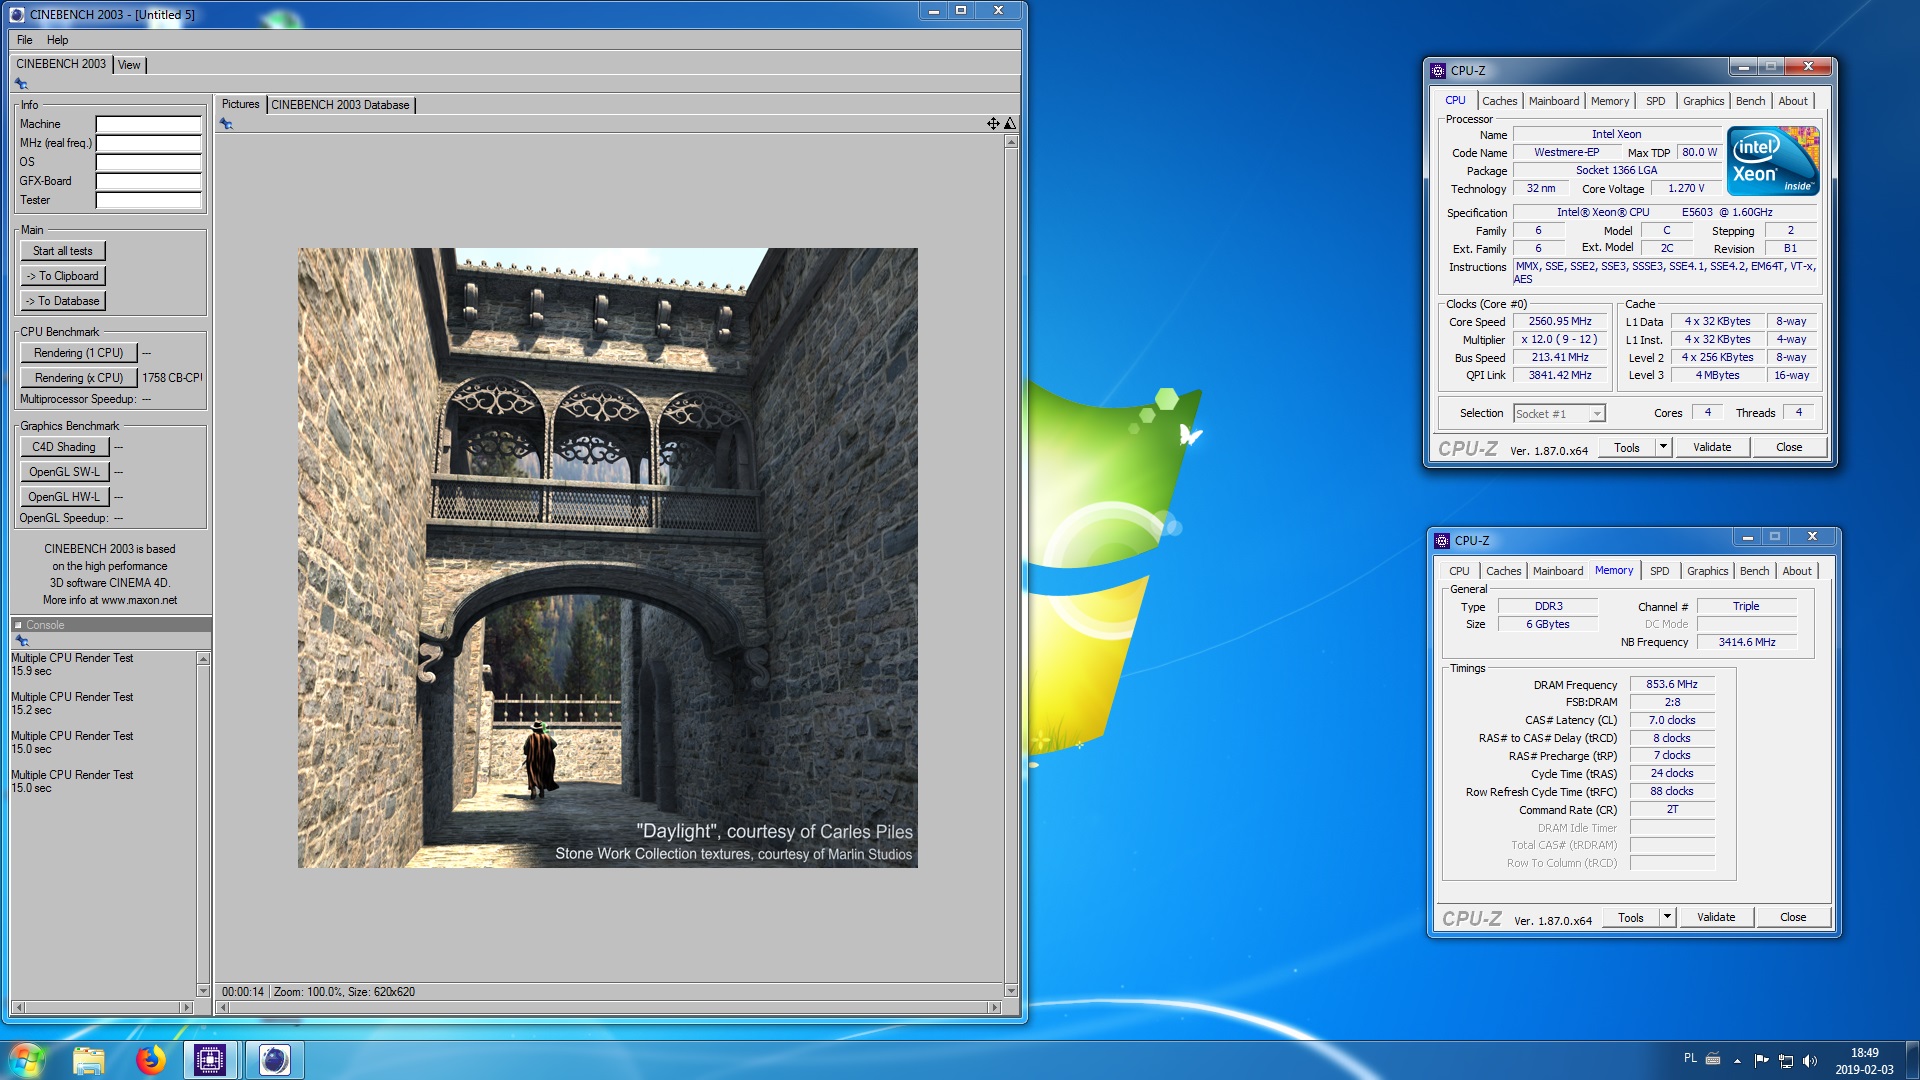Launch Firefox from the taskbar

point(150,1060)
